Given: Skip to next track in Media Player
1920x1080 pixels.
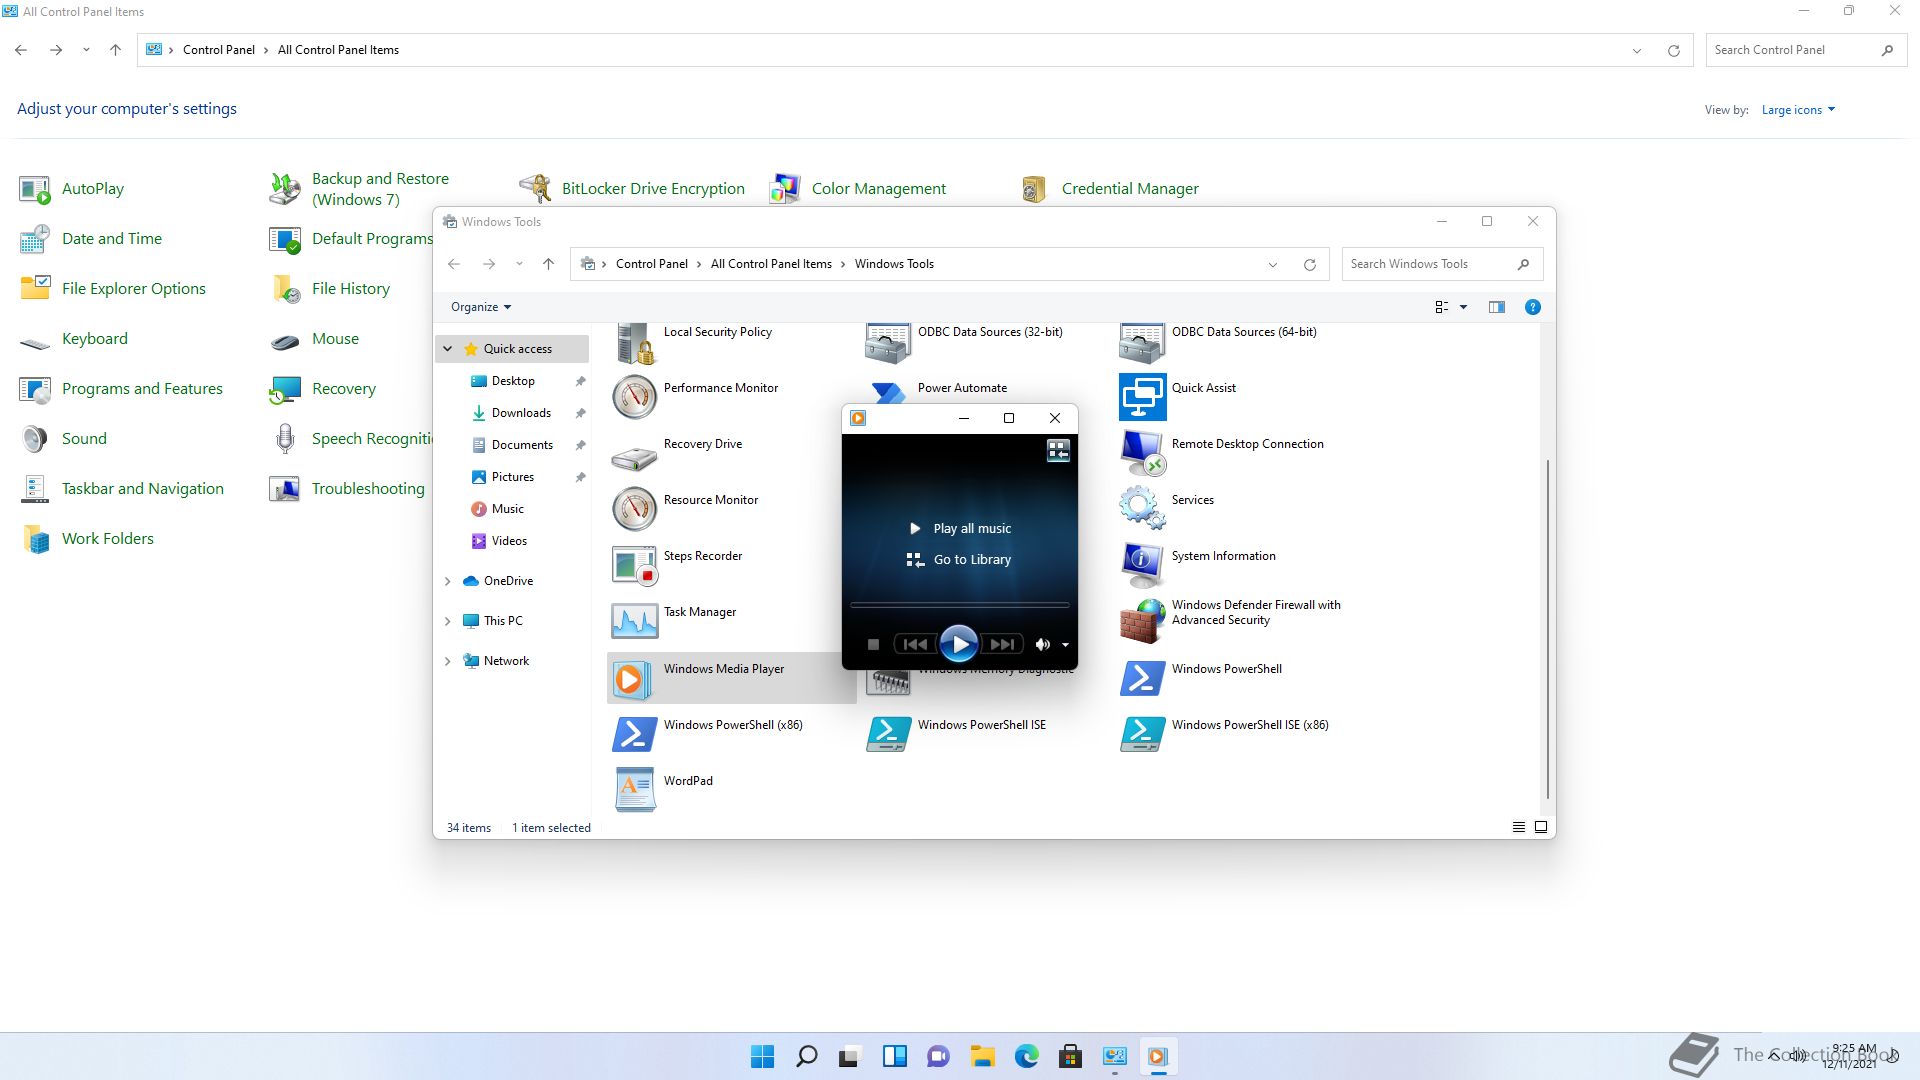Looking at the screenshot, I should tap(1002, 645).
